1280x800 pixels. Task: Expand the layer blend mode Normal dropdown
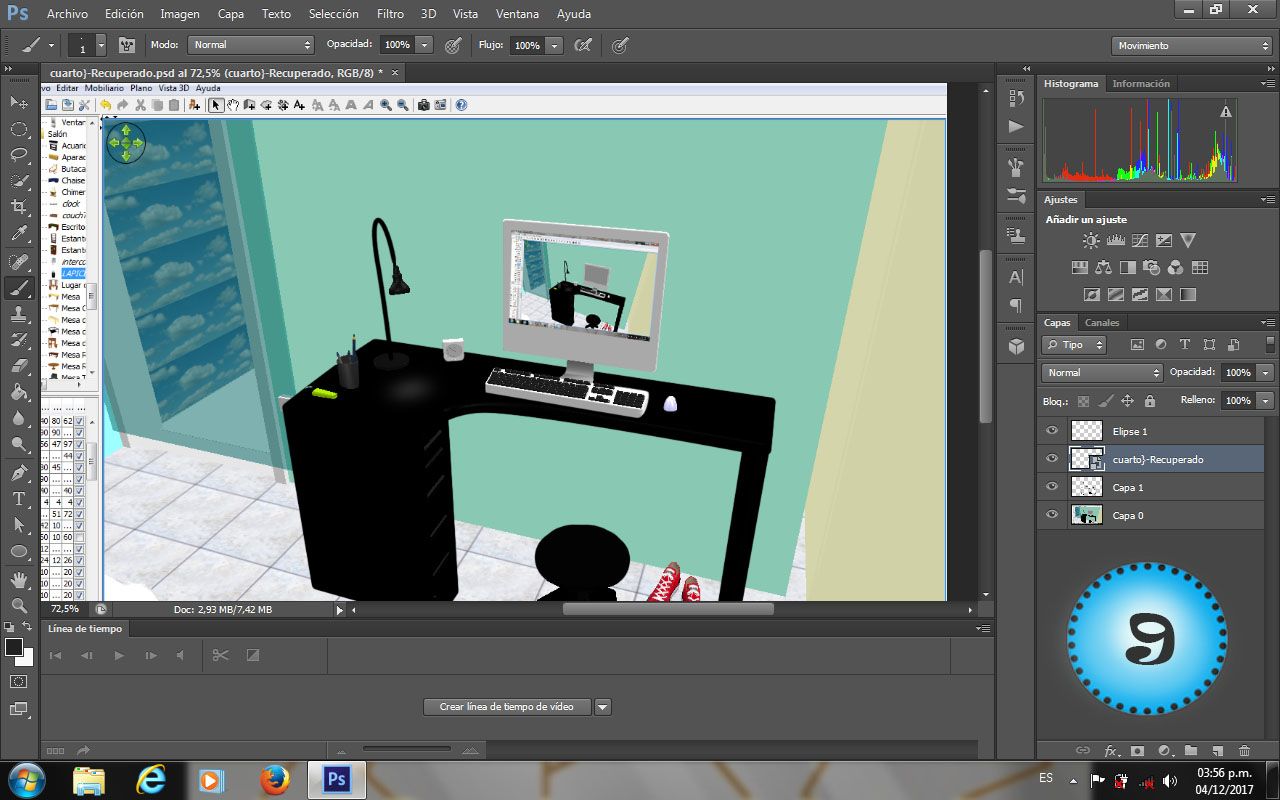[x=1101, y=373]
